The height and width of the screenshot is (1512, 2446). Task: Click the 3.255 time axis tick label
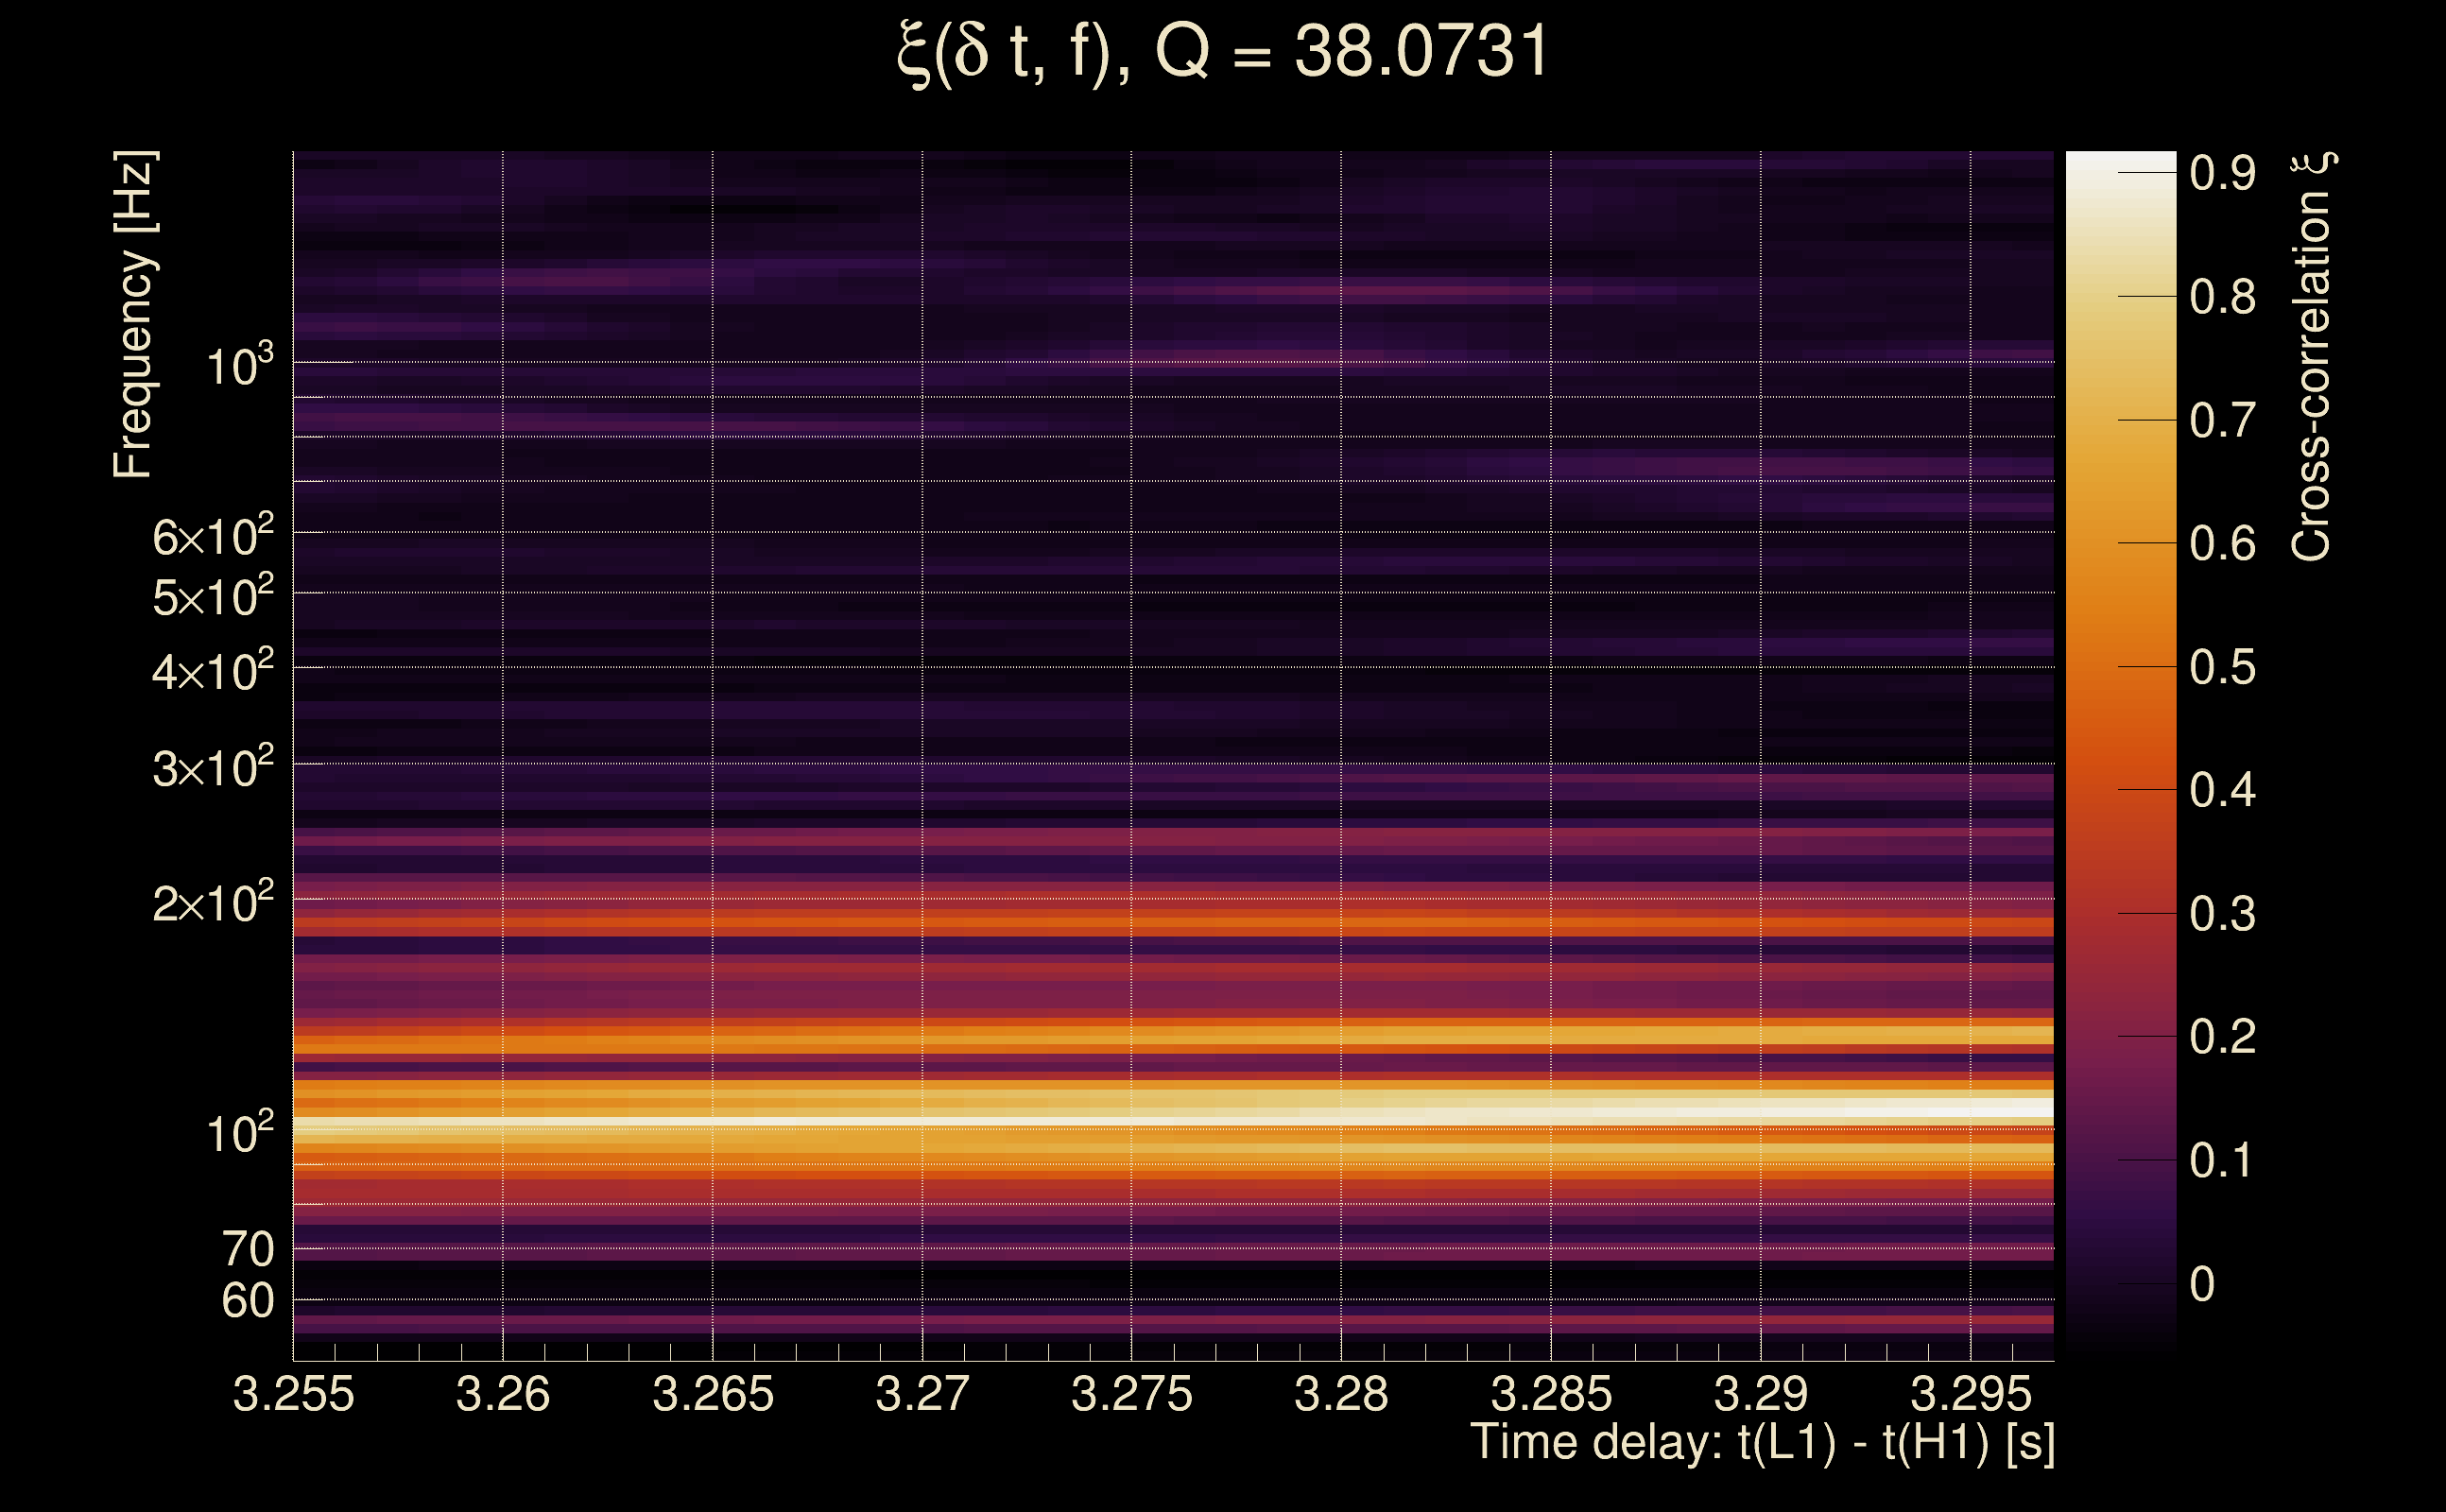click(x=293, y=1394)
